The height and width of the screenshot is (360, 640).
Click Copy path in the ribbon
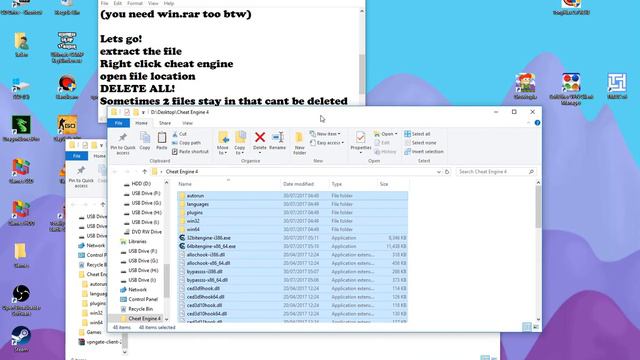tap(187, 143)
